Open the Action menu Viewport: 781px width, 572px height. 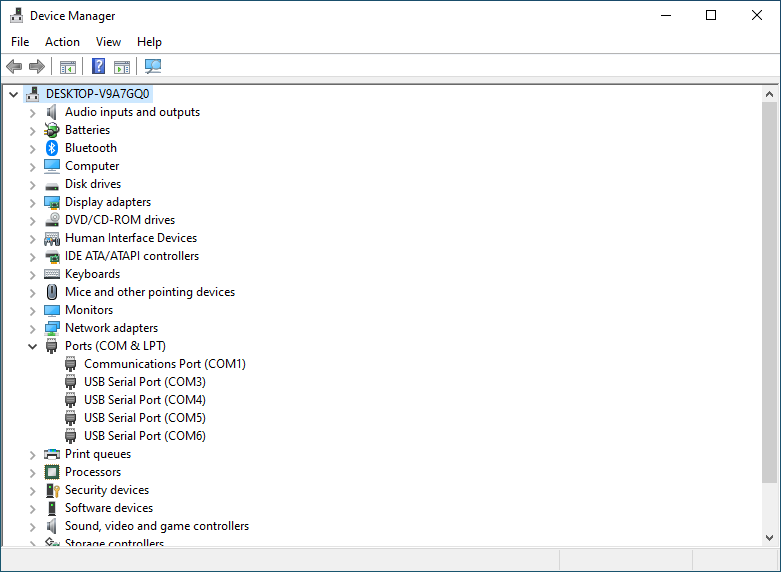coord(62,42)
